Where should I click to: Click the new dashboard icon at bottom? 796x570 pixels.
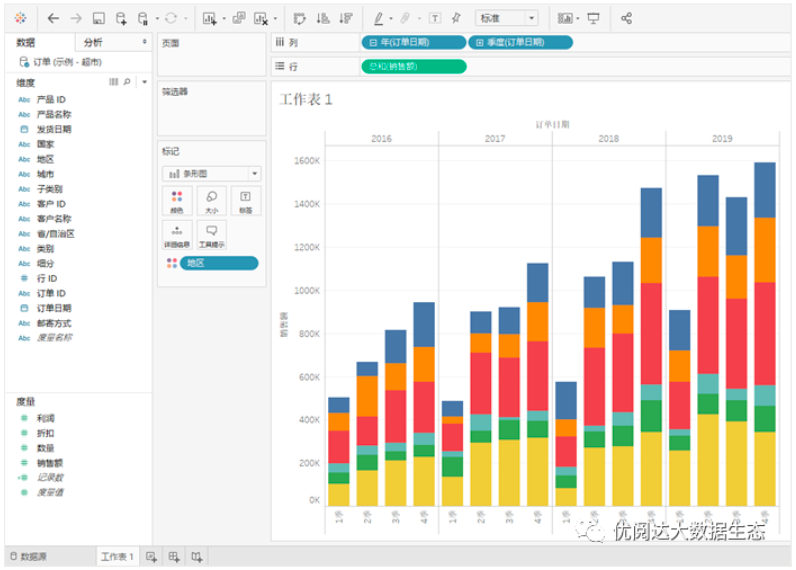[174, 557]
